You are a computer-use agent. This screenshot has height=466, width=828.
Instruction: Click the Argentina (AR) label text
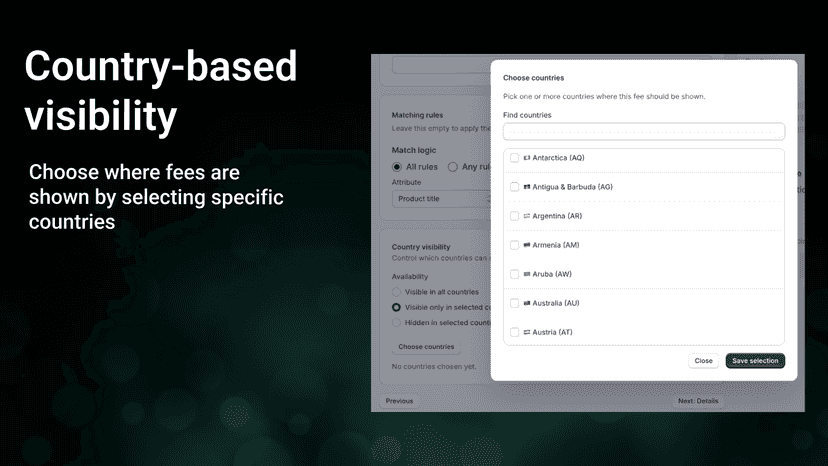click(557, 216)
